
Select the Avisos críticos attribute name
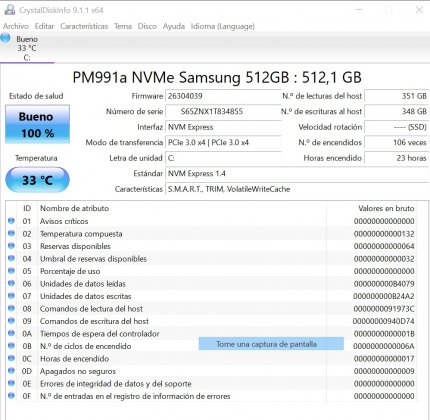pyautogui.click(x=64, y=221)
